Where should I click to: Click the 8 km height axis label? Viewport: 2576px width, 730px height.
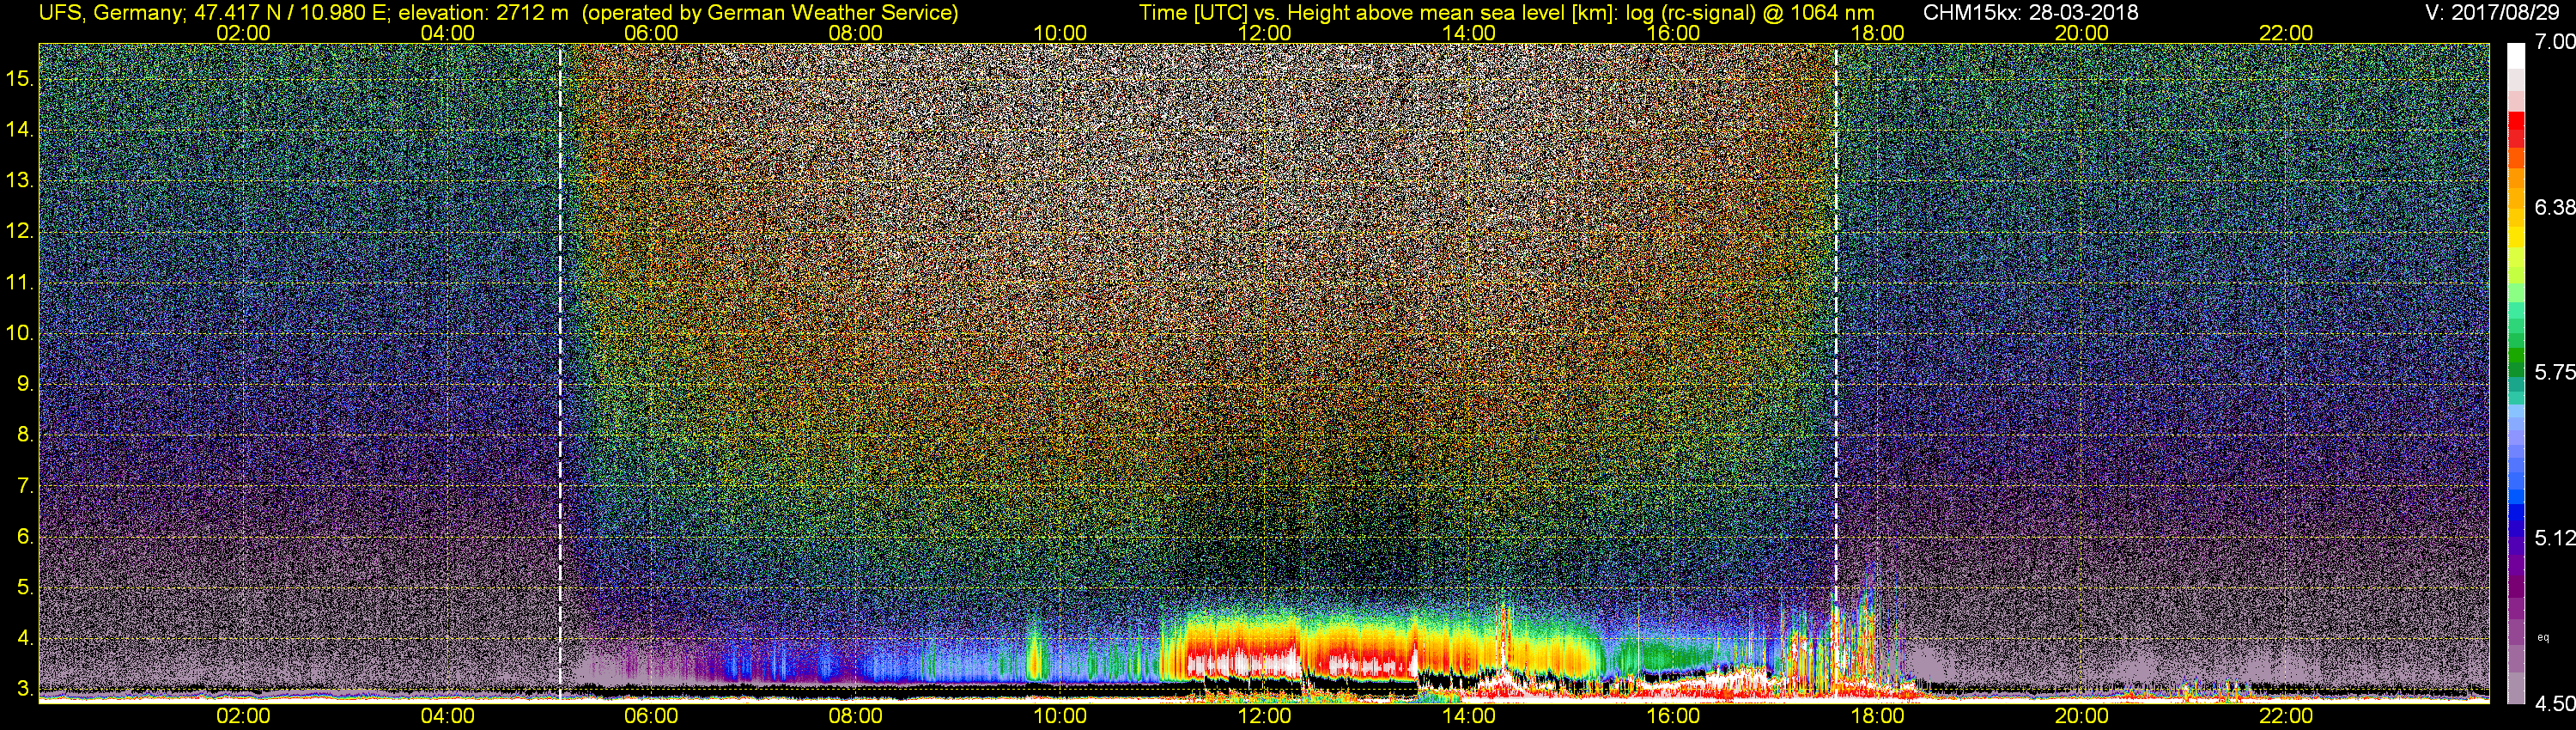[x=24, y=435]
